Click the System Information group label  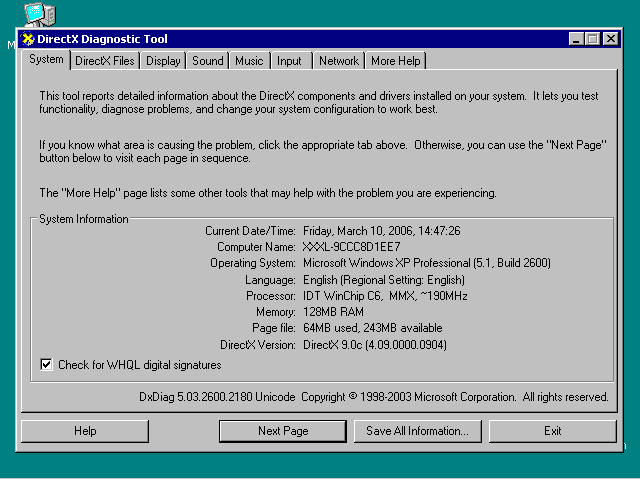[x=84, y=219]
